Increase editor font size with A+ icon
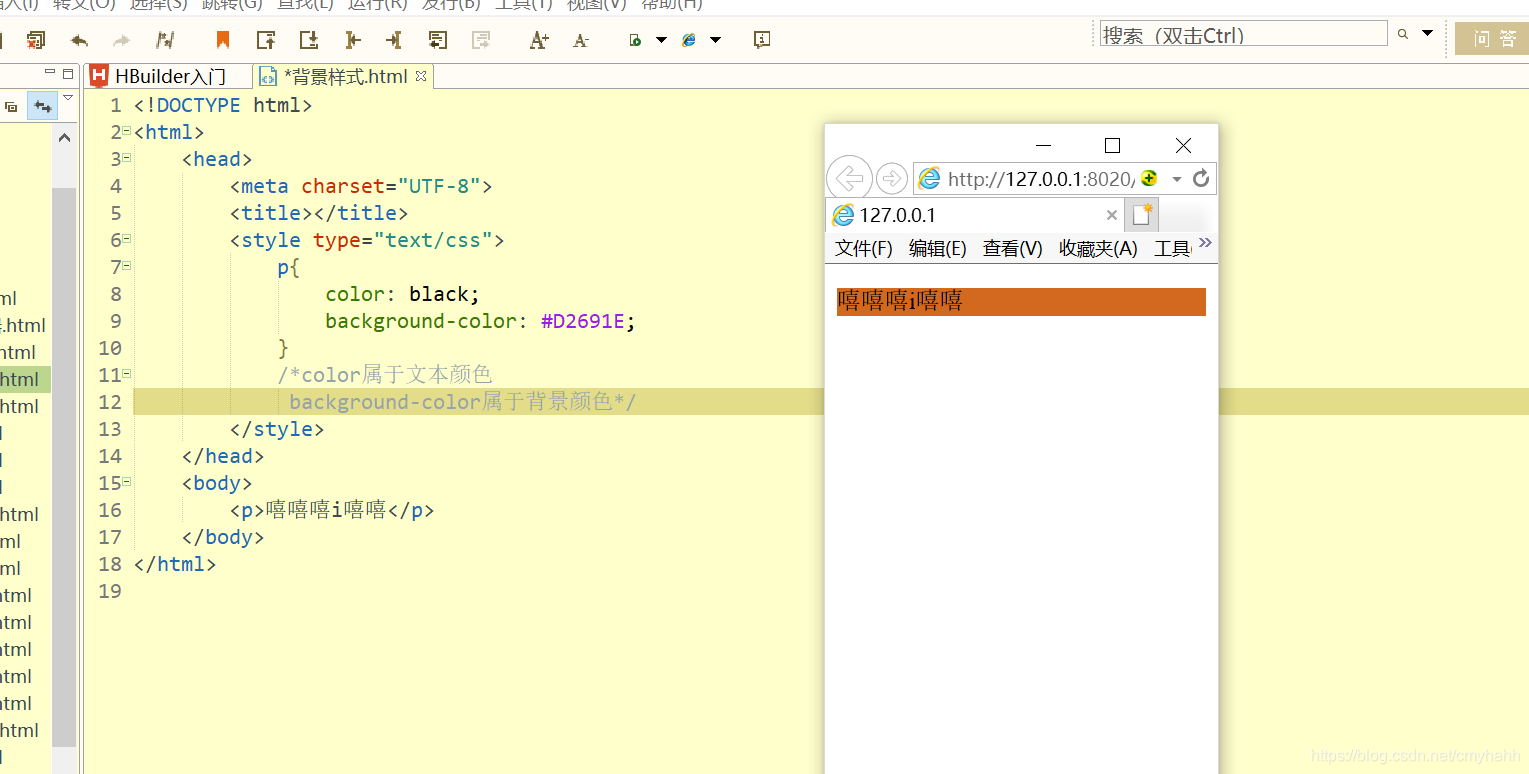Viewport: 1529px width, 774px height. coord(539,40)
